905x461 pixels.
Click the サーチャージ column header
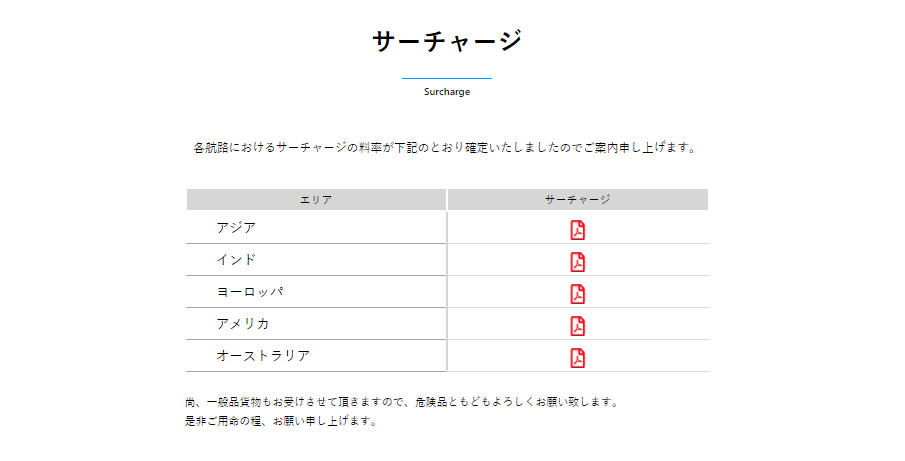click(x=578, y=200)
